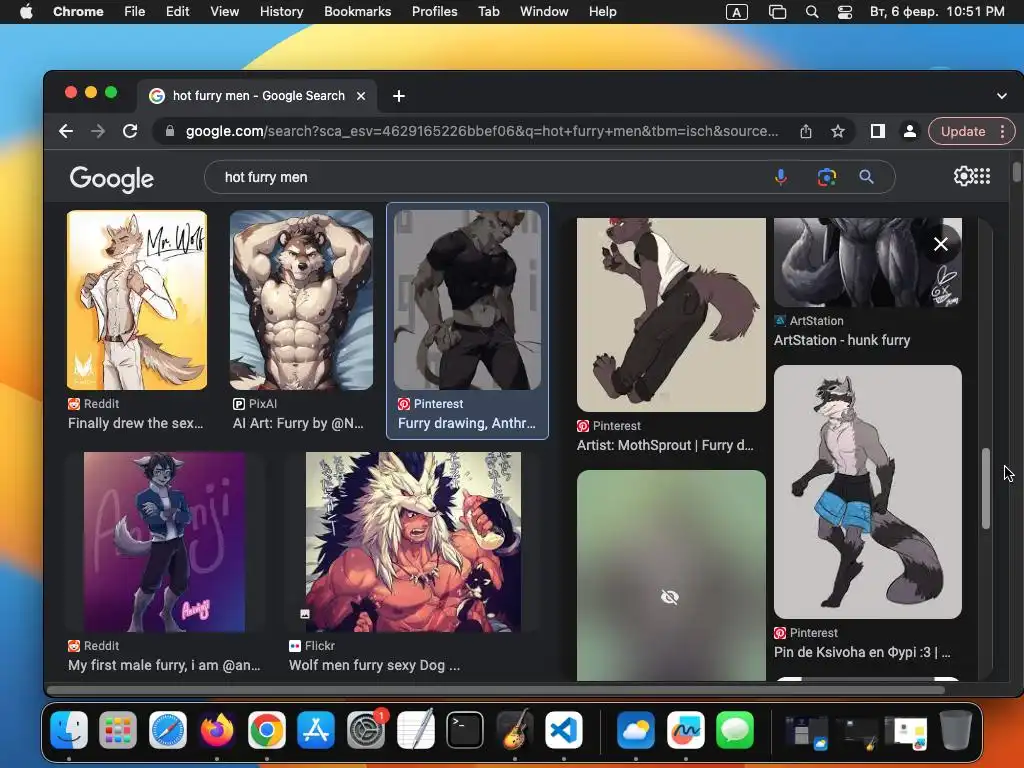The width and height of the screenshot is (1024, 768).
Task: Click the Google logo
Action: tap(112, 178)
